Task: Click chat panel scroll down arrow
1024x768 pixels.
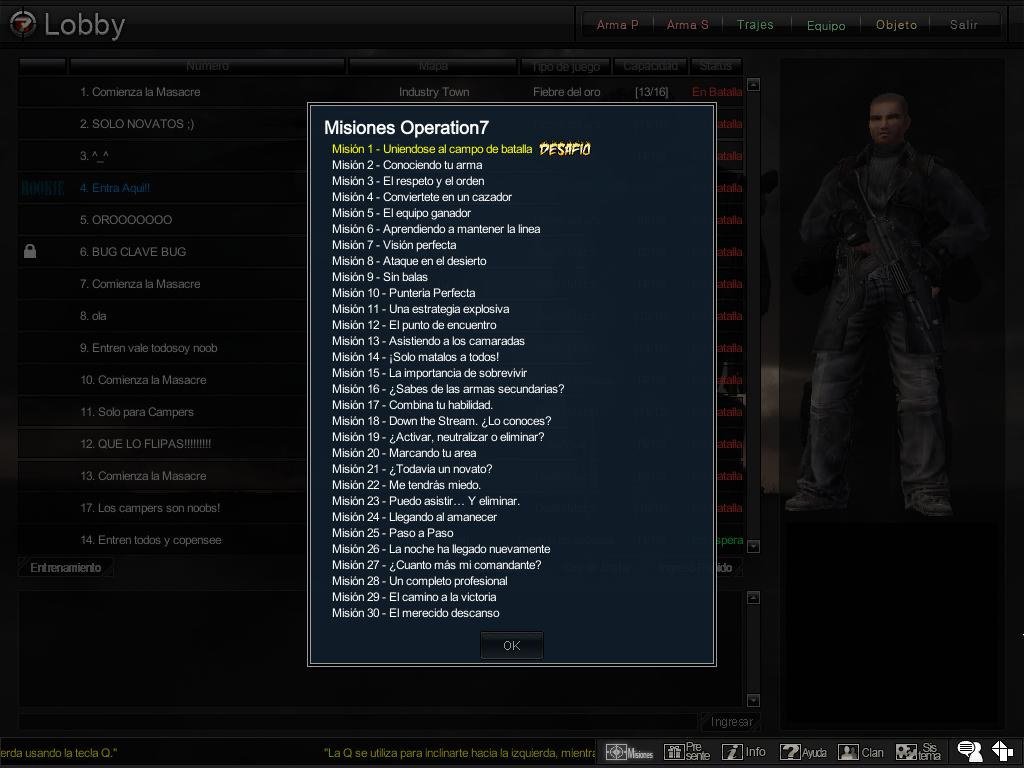Action: click(x=753, y=700)
